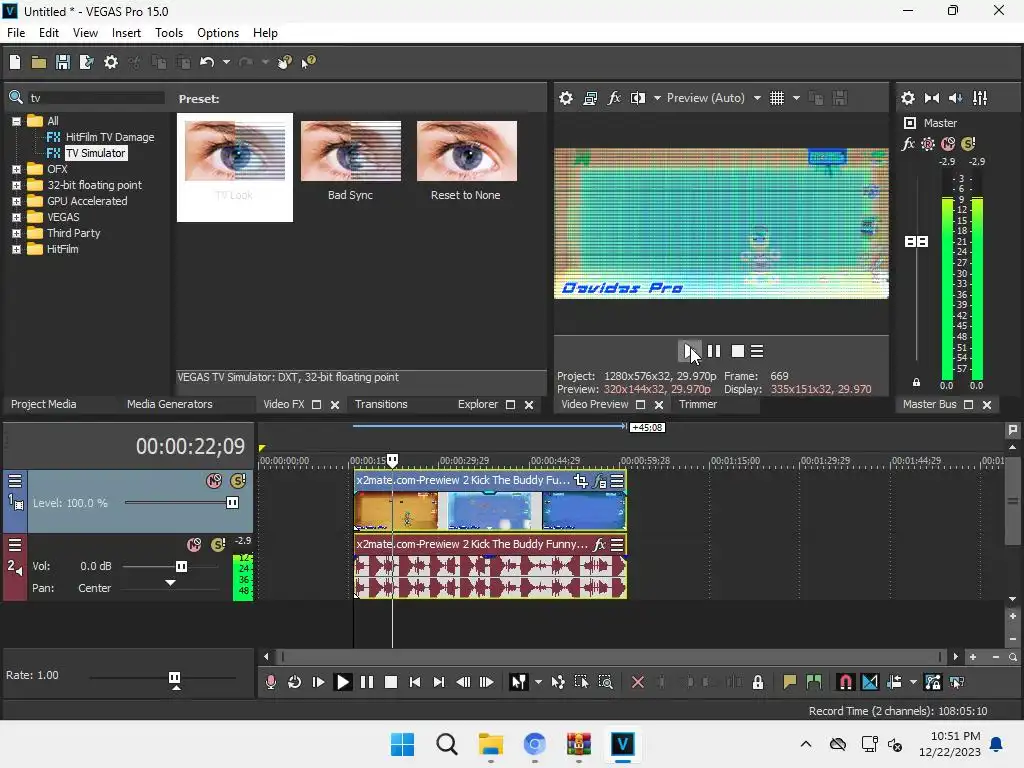The width and height of the screenshot is (1024, 768).
Task: Open project properties gear in main toolbar
Action: [111, 62]
